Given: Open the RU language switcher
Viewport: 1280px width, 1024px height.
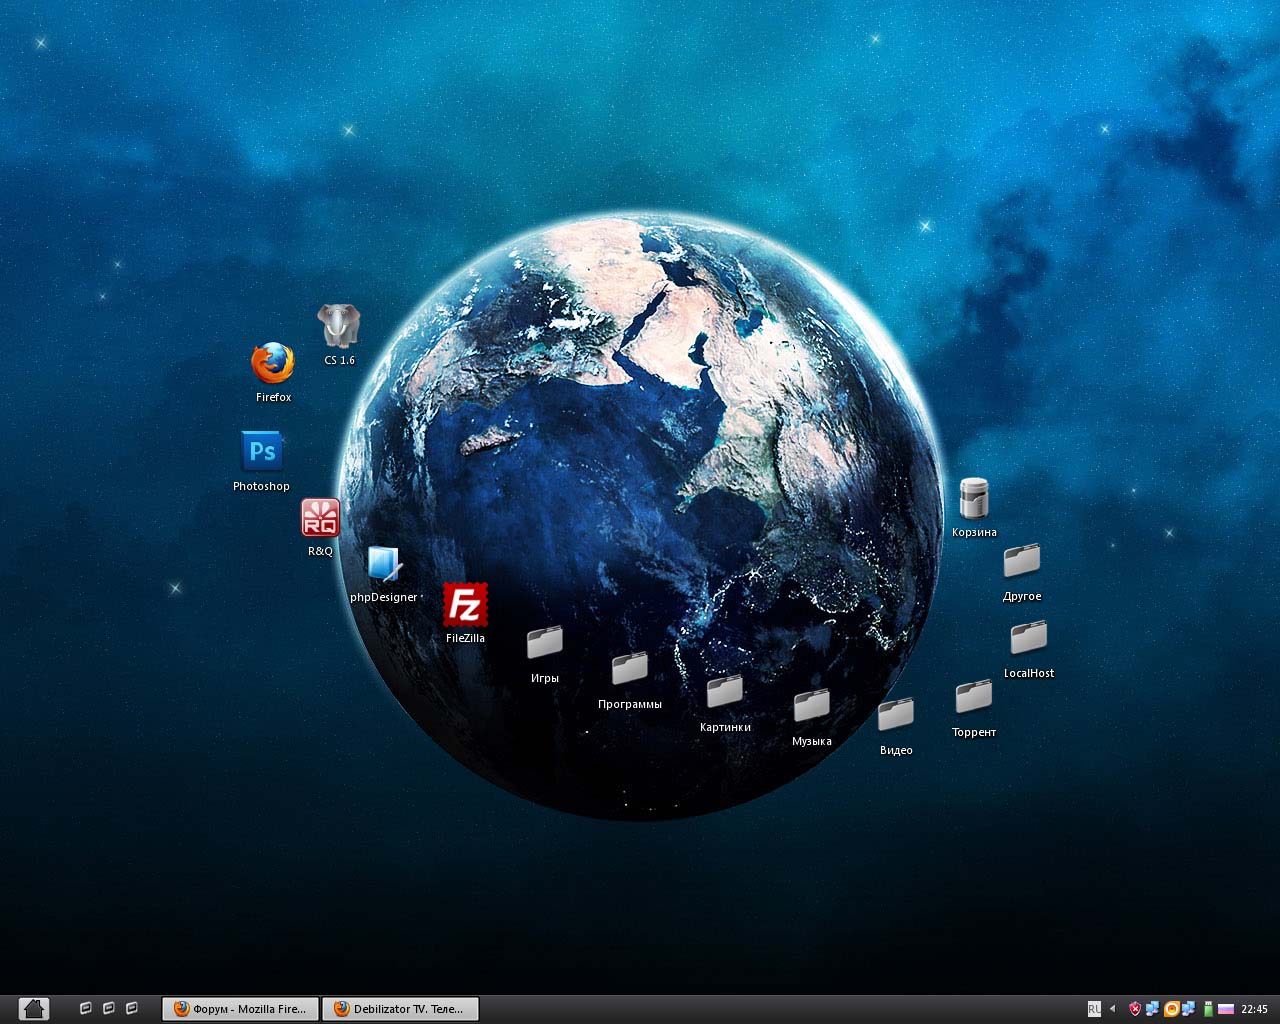Looking at the screenshot, I should tap(1094, 1009).
